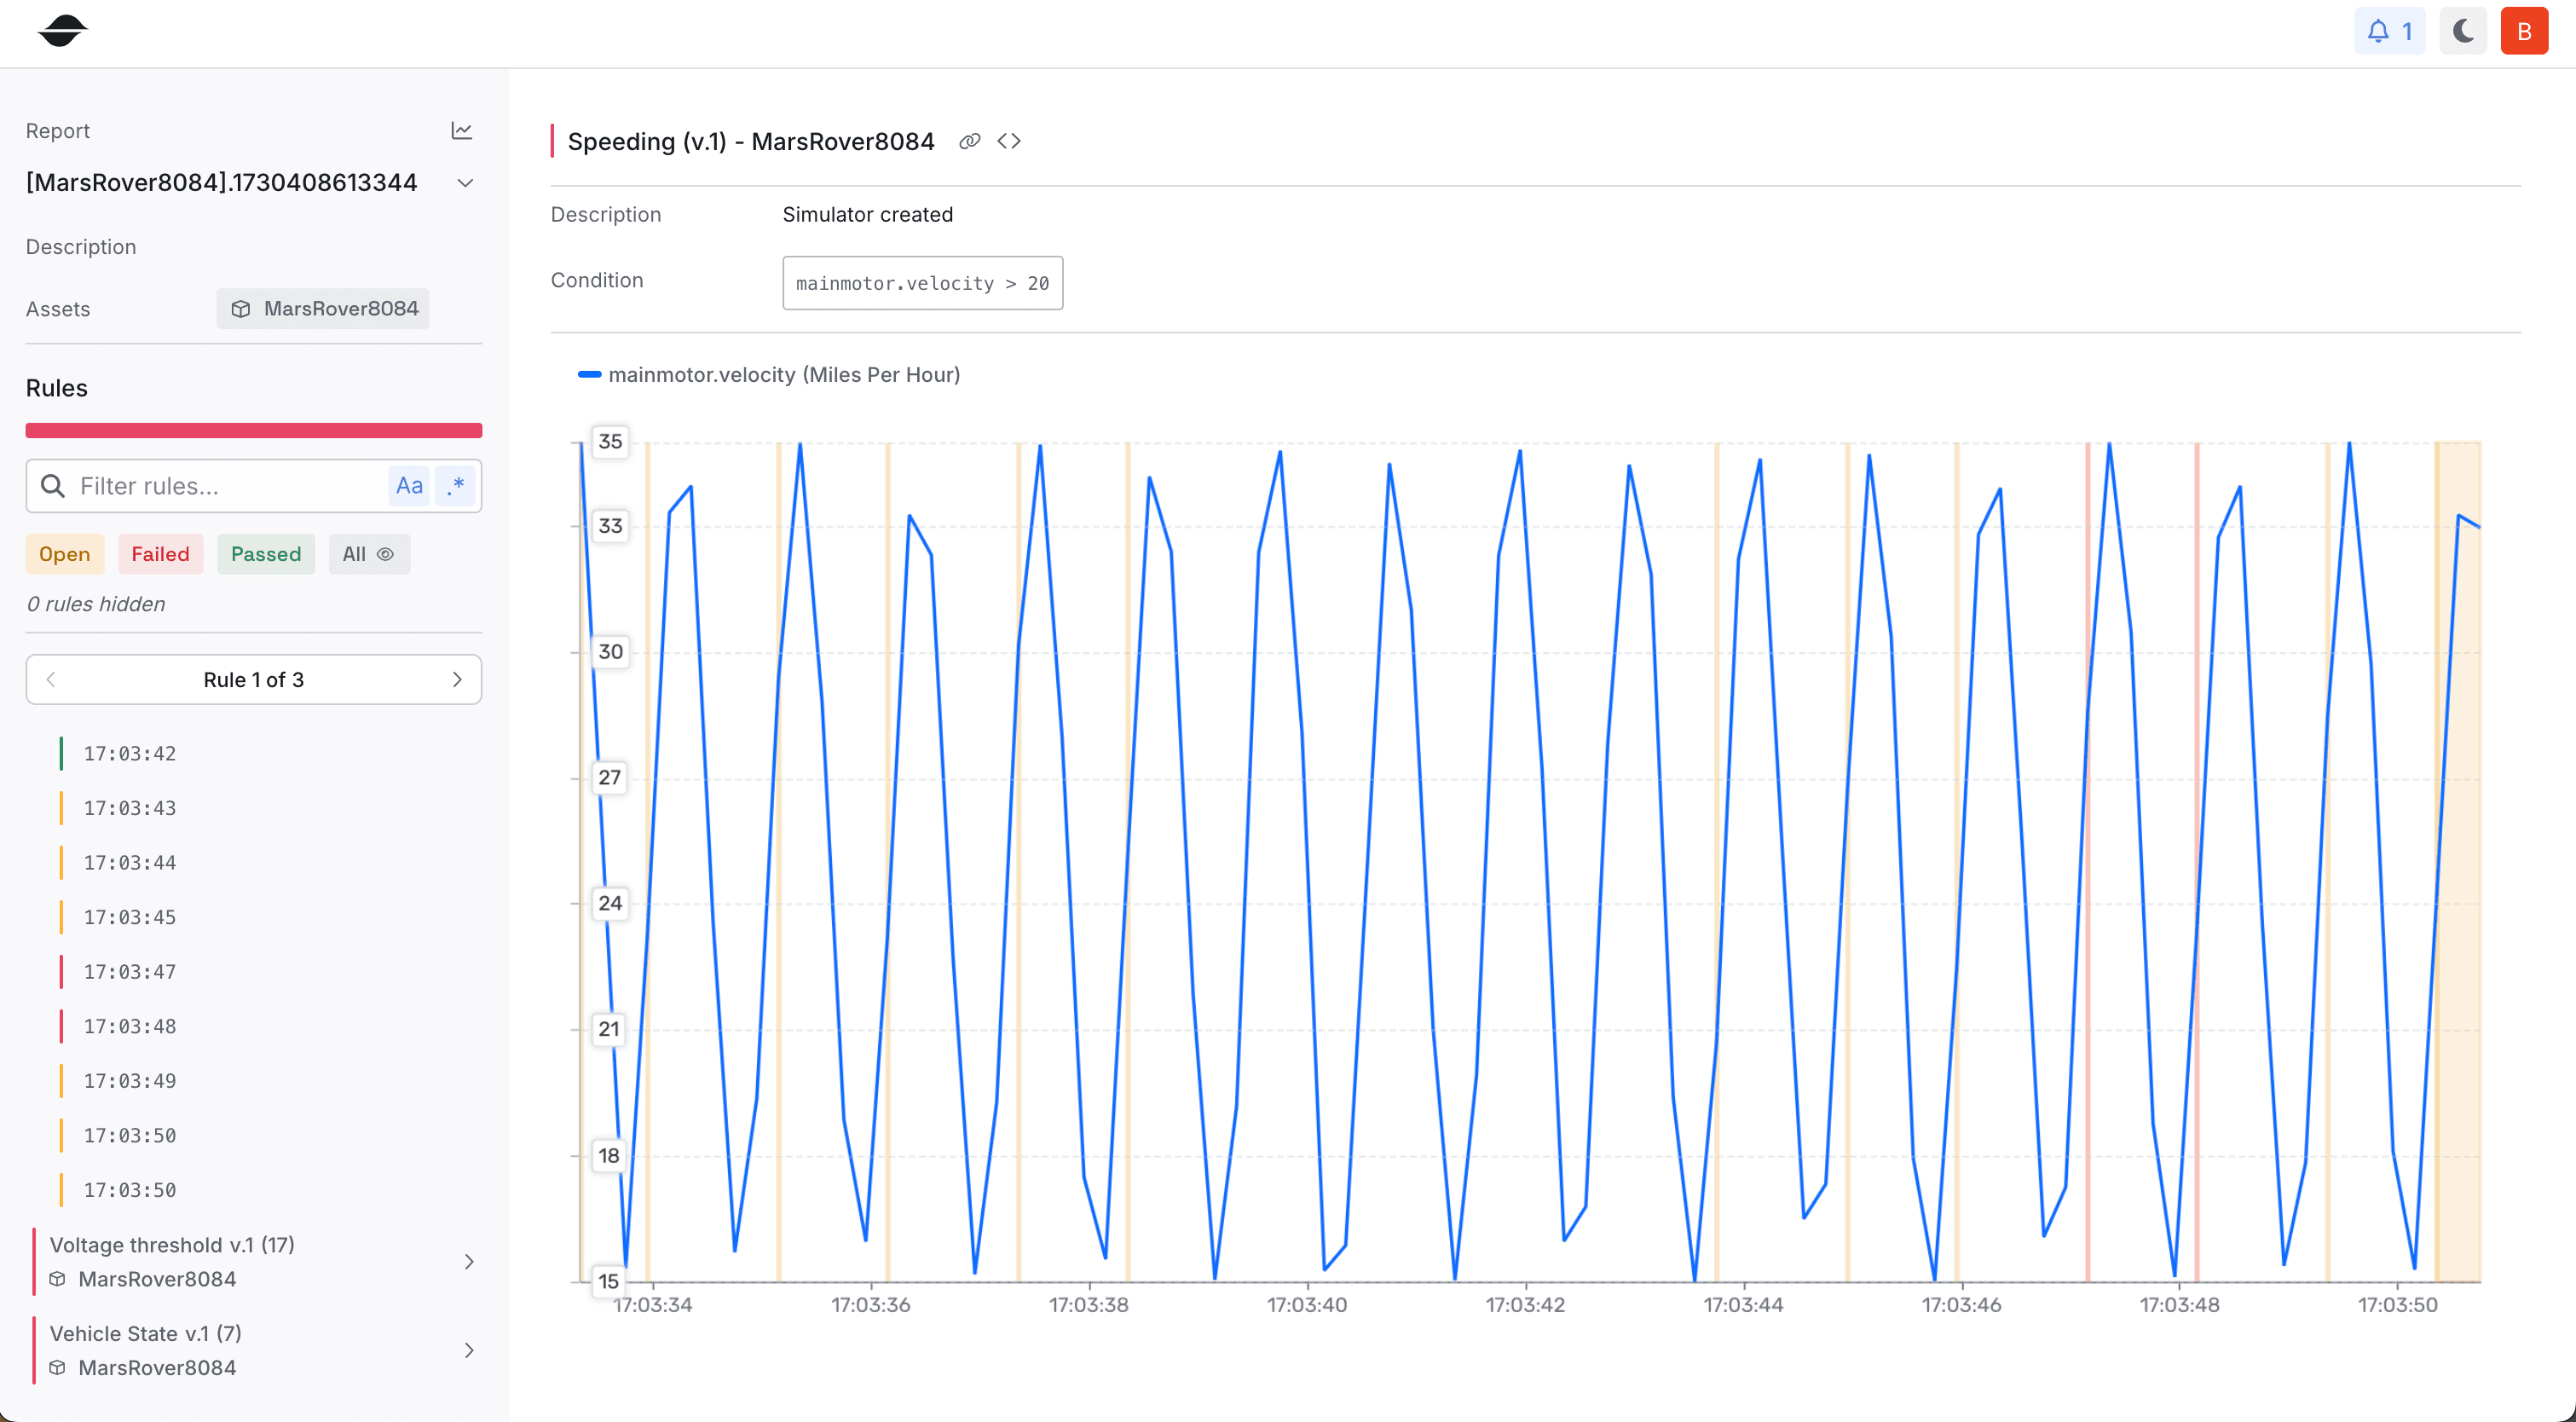Viewport: 2576px width, 1422px height.
Task: Toggle the Open rules filter button
Action: pos(65,553)
